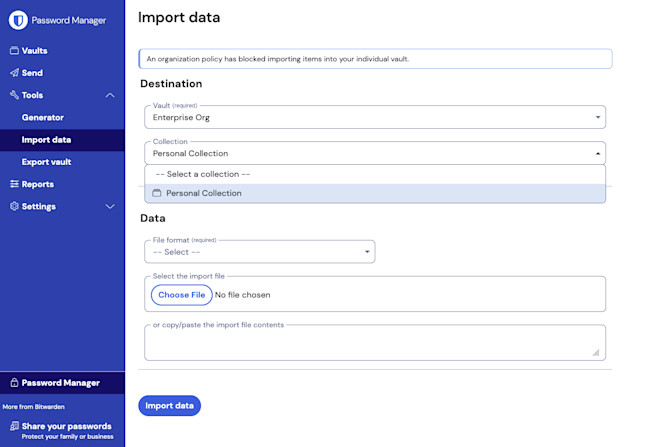Close the Collection dropdown arrow
Image resolution: width=650 pixels, height=447 pixels.
pyautogui.click(x=598, y=153)
